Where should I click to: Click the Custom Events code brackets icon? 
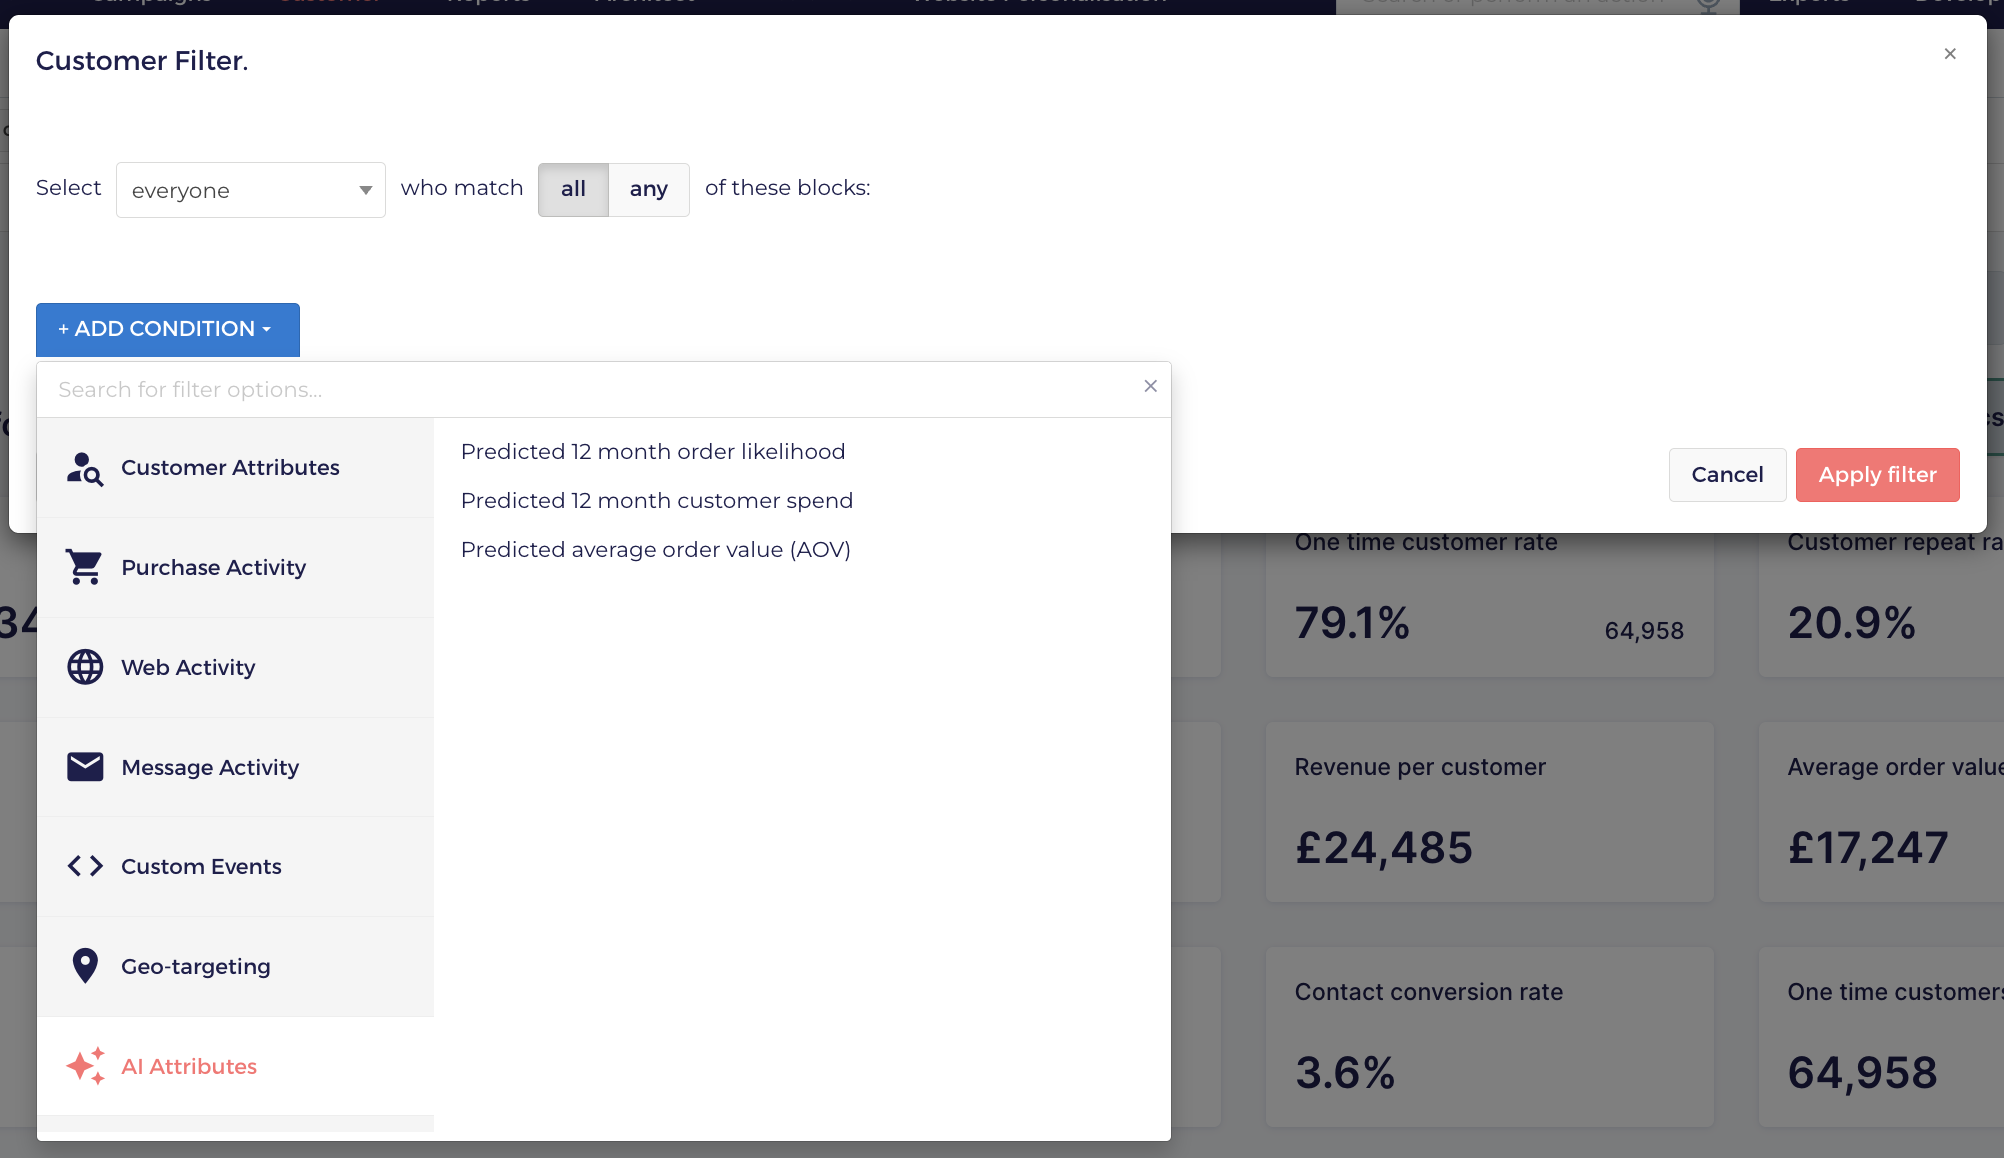[x=85, y=866]
